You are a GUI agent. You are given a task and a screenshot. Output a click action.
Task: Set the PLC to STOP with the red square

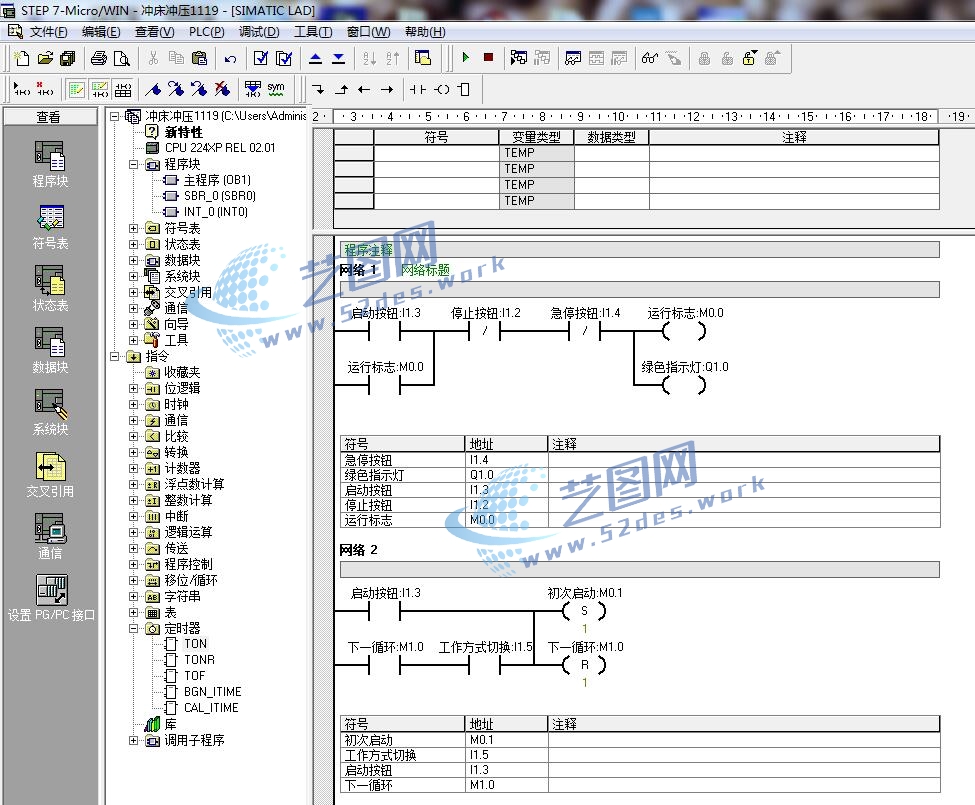(489, 58)
